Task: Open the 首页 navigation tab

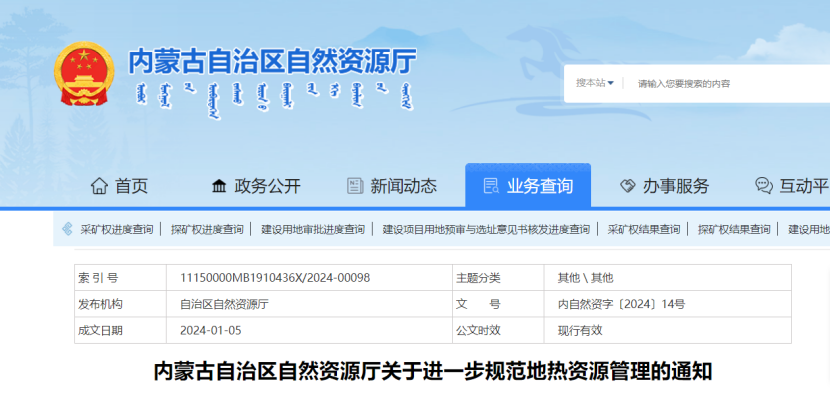Action: coord(120,186)
